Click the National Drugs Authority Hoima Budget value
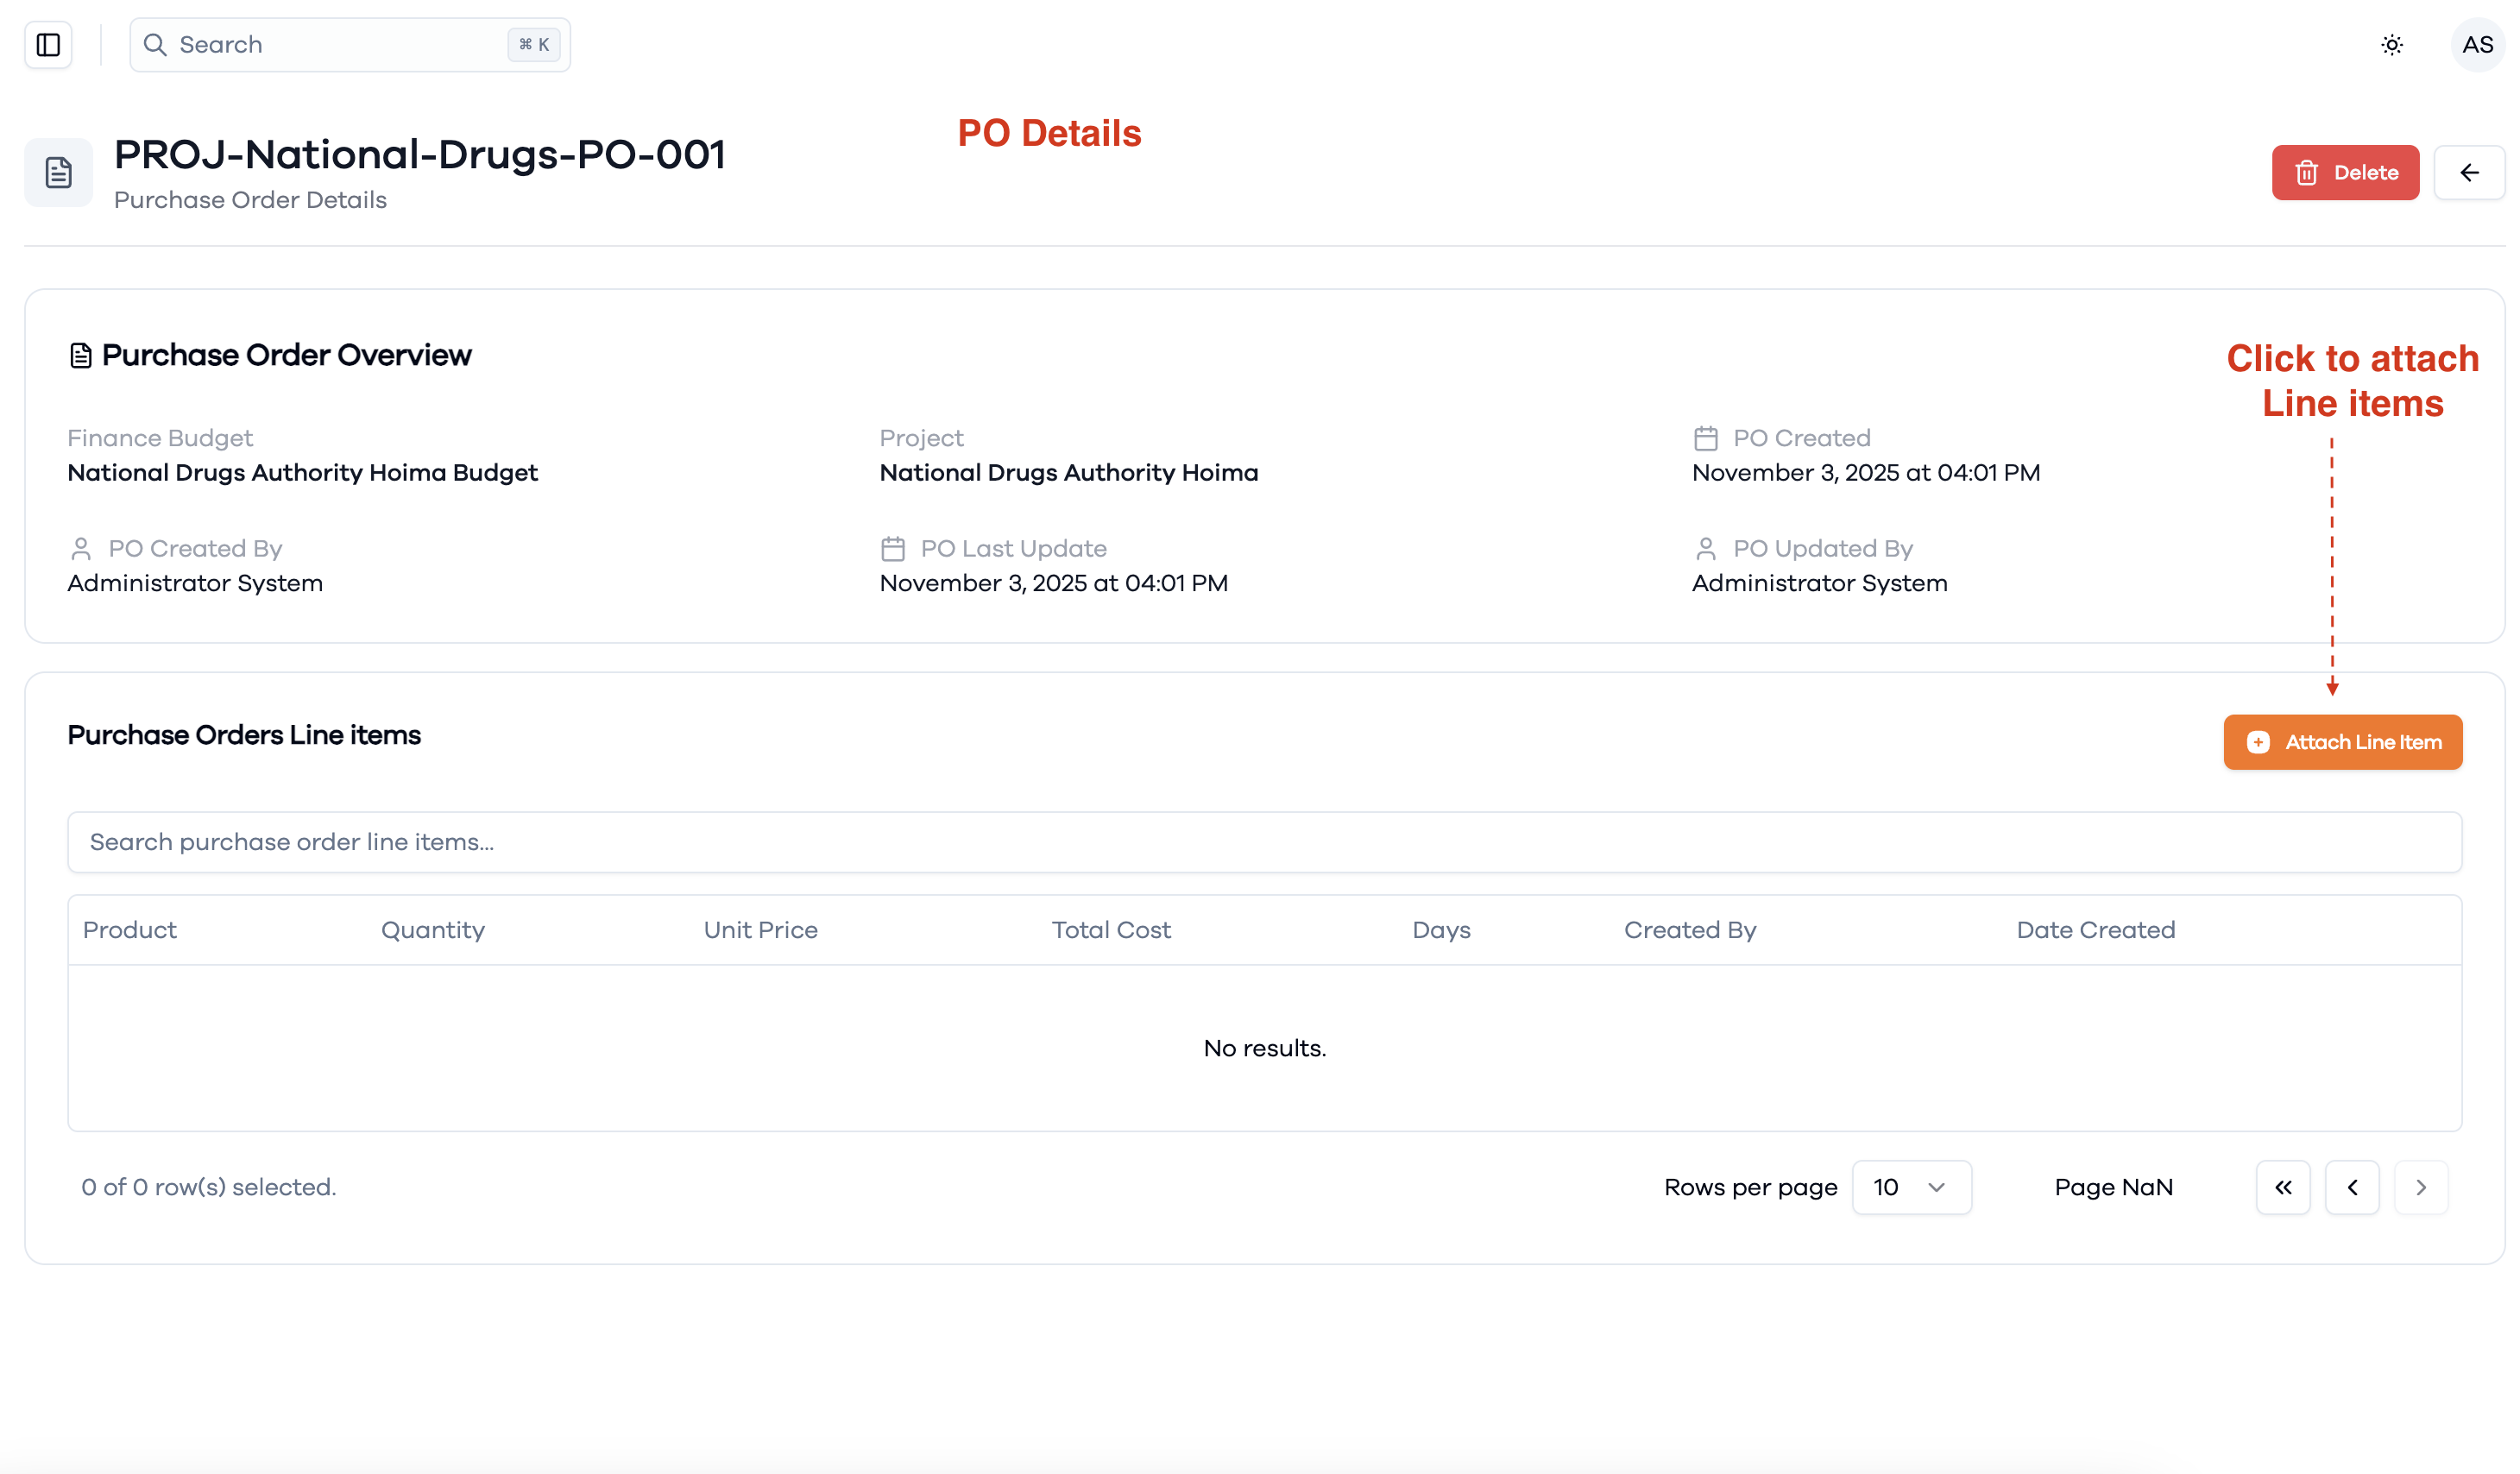 [302, 473]
